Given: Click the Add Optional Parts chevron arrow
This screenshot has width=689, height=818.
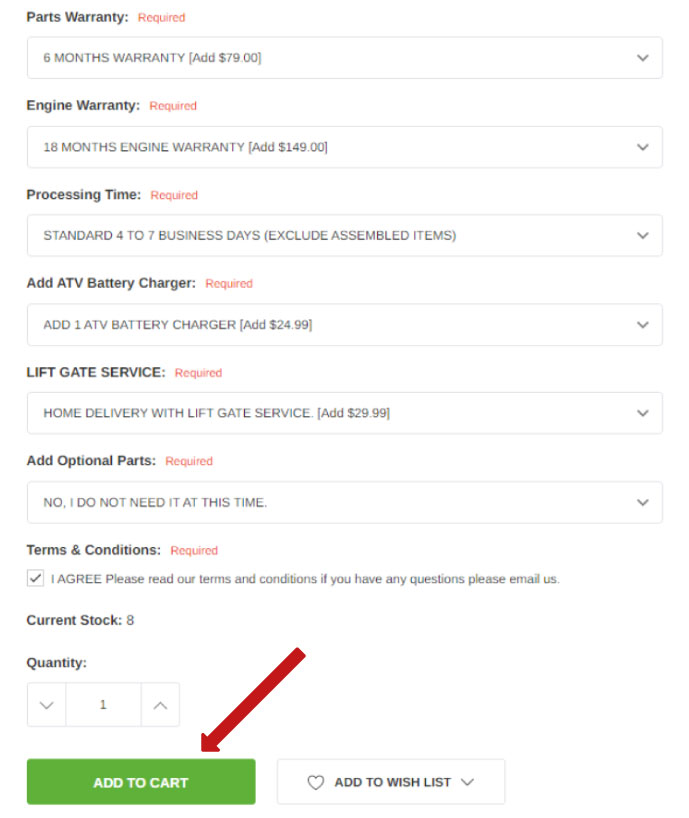Looking at the screenshot, I should (x=643, y=502).
